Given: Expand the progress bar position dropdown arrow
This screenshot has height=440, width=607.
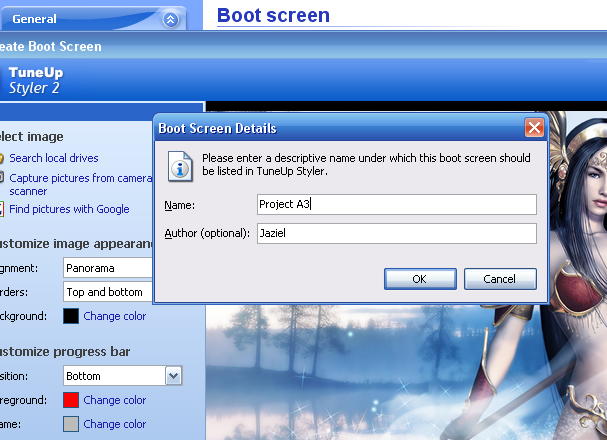Looking at the screenshot, I should click(173, 376).
